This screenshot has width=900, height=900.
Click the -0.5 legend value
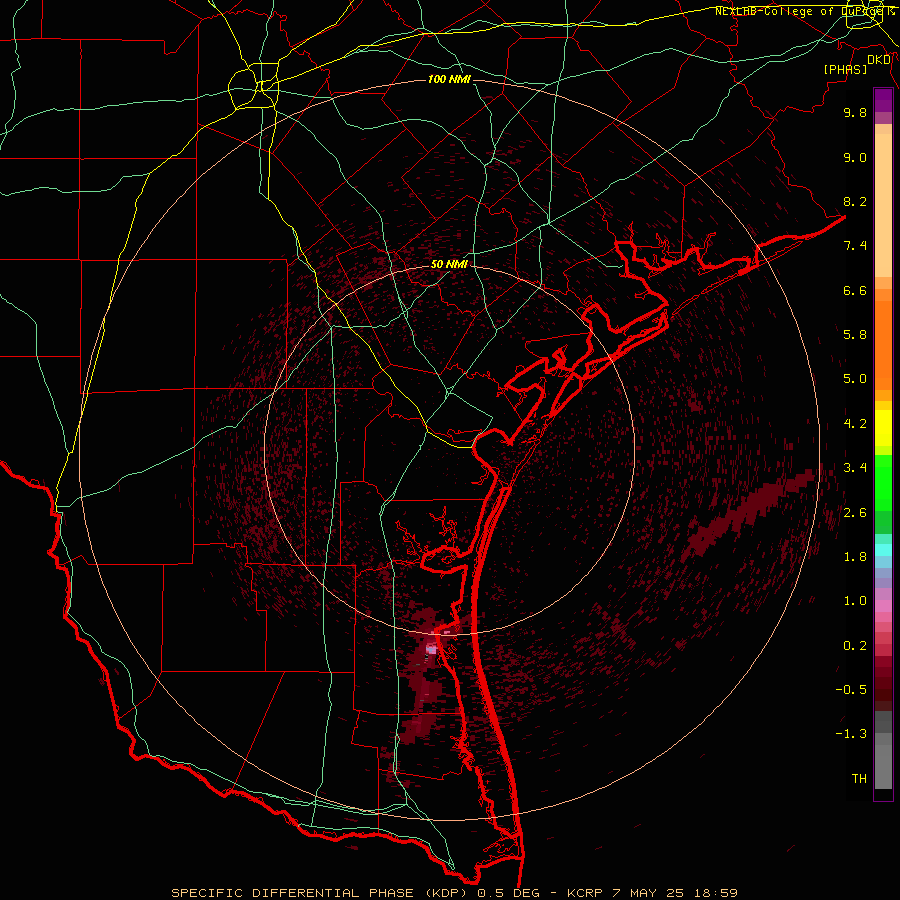tap(851, 690)
